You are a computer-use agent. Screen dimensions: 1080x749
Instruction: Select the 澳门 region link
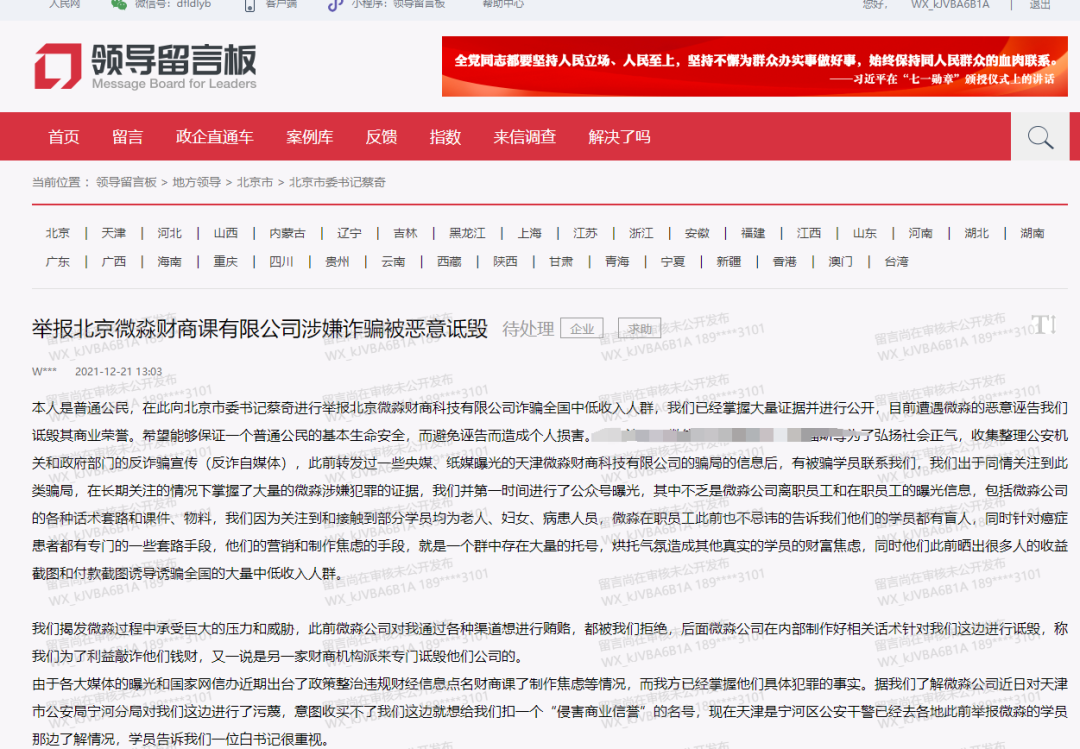click(x=840, y=261)
